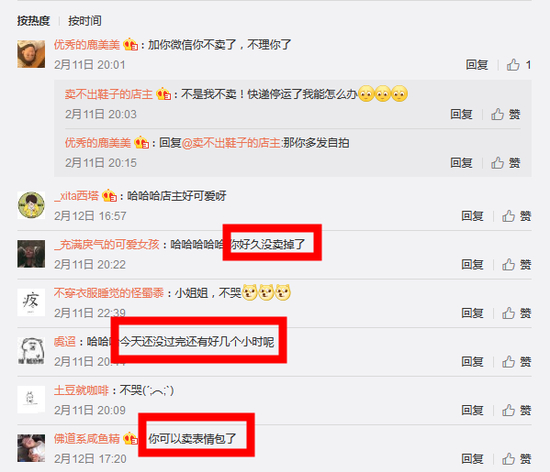Viewport: 550px width, 472px height.
Task: Reply to _xita西塔's comment
Action: (x=472, y=216)
